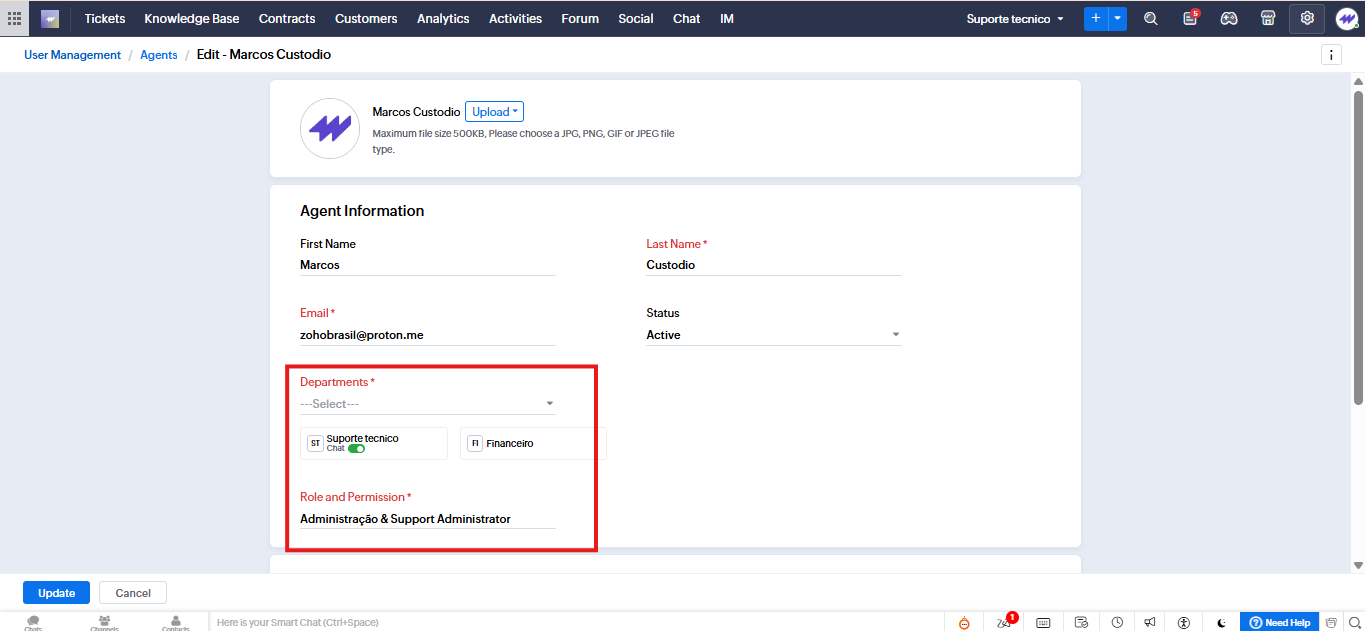
Task: Open the setup gear icon in header
Action: (1306, 18)
